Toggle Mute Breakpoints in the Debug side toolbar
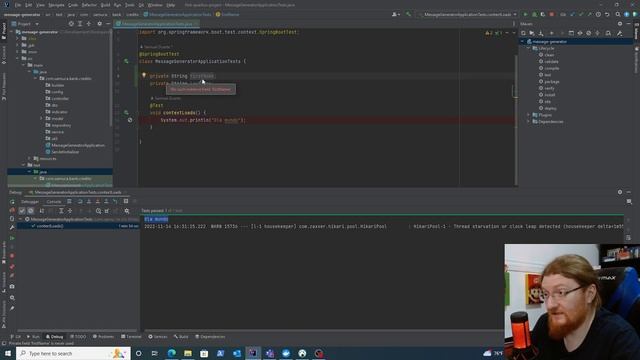This screenshot has width=640, height=360. [x=12, y=276]
